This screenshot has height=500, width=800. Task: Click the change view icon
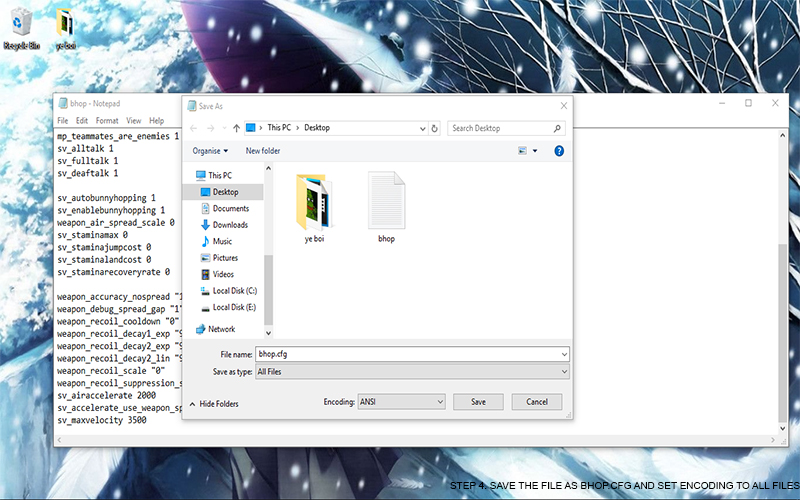(523, 151)
